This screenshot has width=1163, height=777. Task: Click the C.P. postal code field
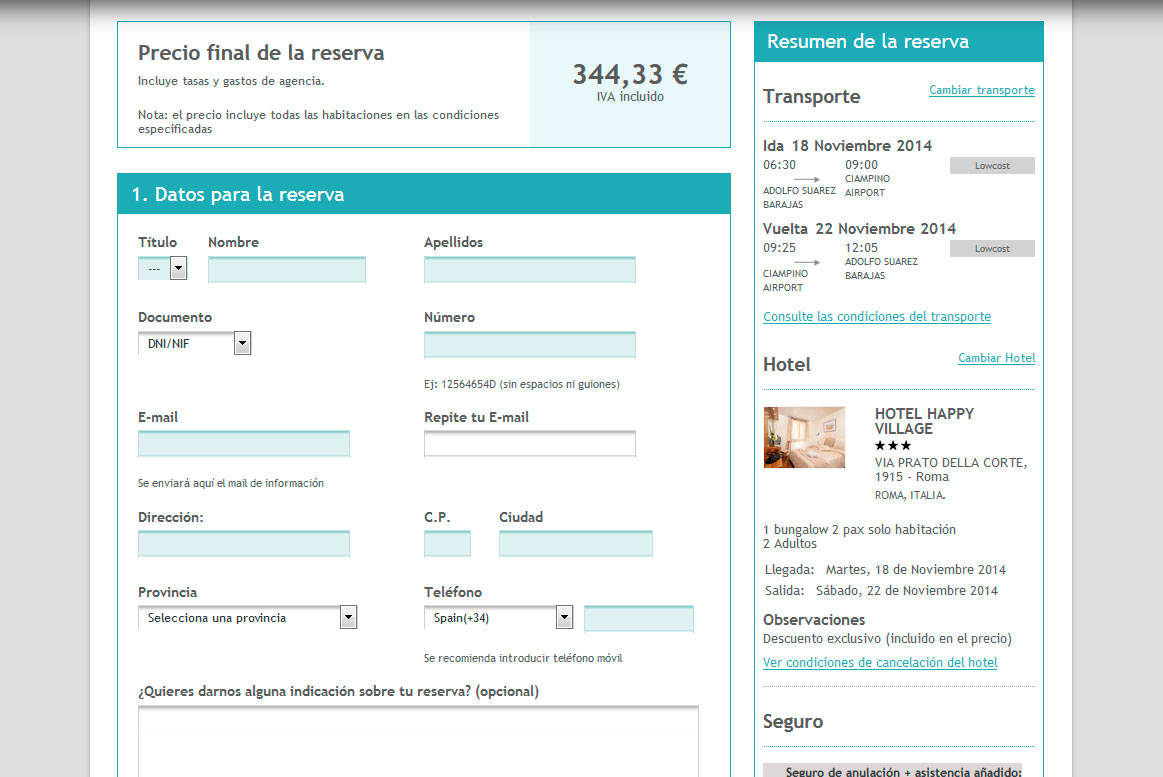pyautogui.click(x=447, y=544)
